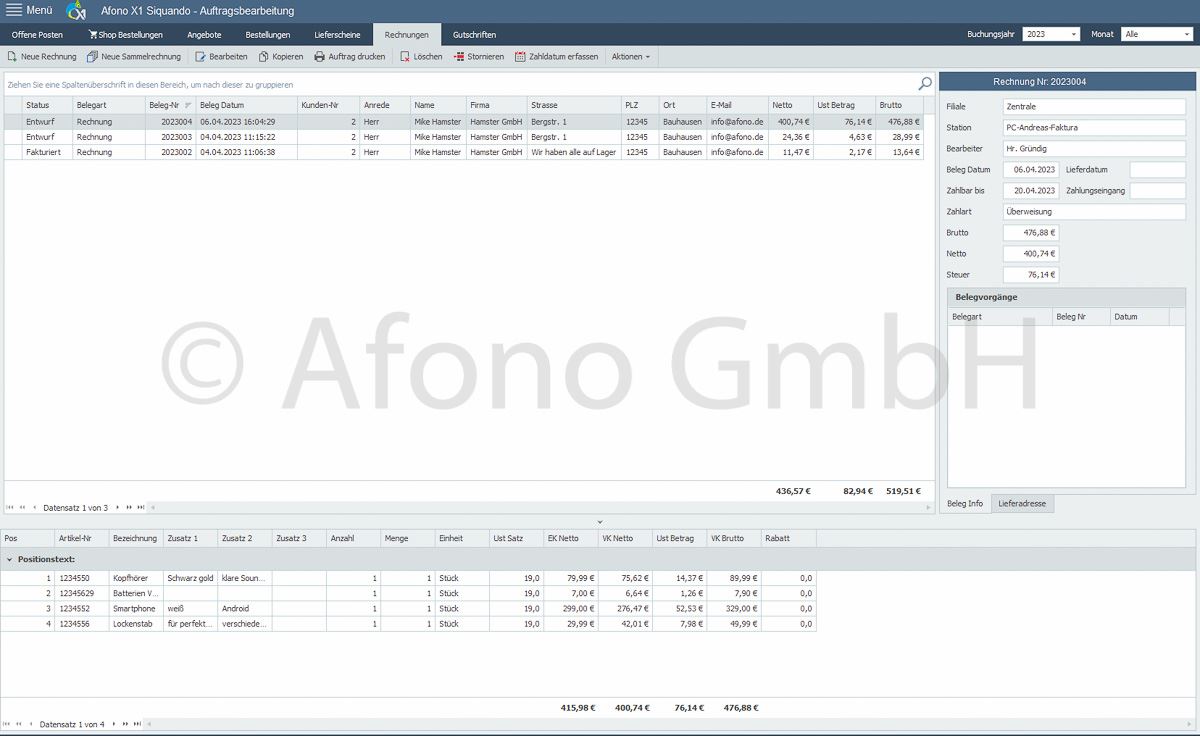Click Kopieren in the toolbar
The image size is (1200, 736).
(281, 57)
